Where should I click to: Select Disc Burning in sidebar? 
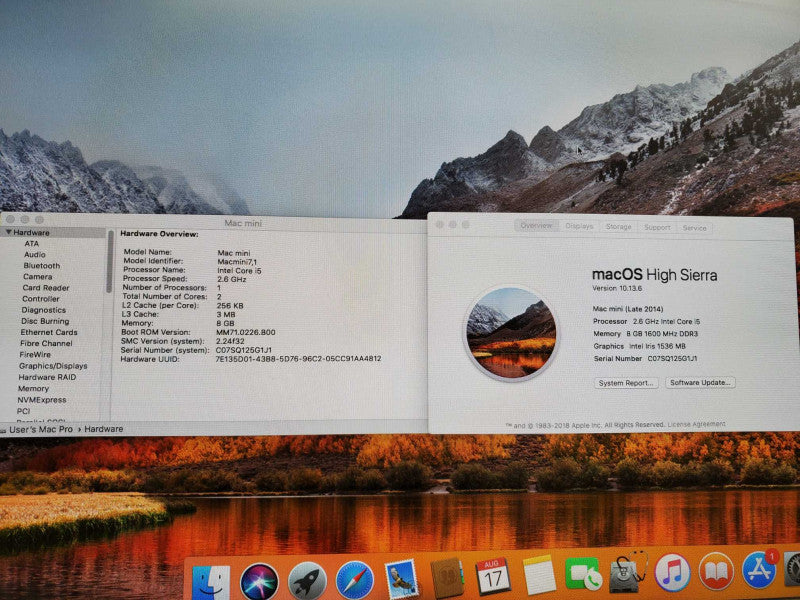45,321
